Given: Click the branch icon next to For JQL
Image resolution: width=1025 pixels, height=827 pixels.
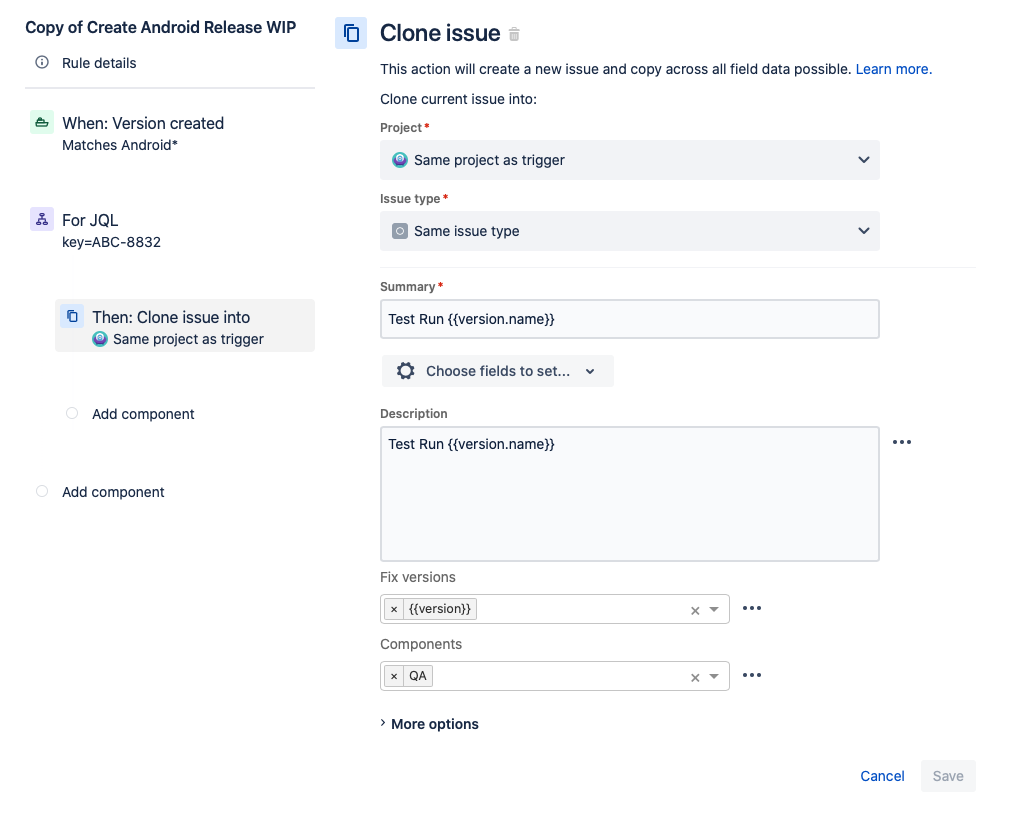Looking at the screenshot, I should [x=41, y=220].
